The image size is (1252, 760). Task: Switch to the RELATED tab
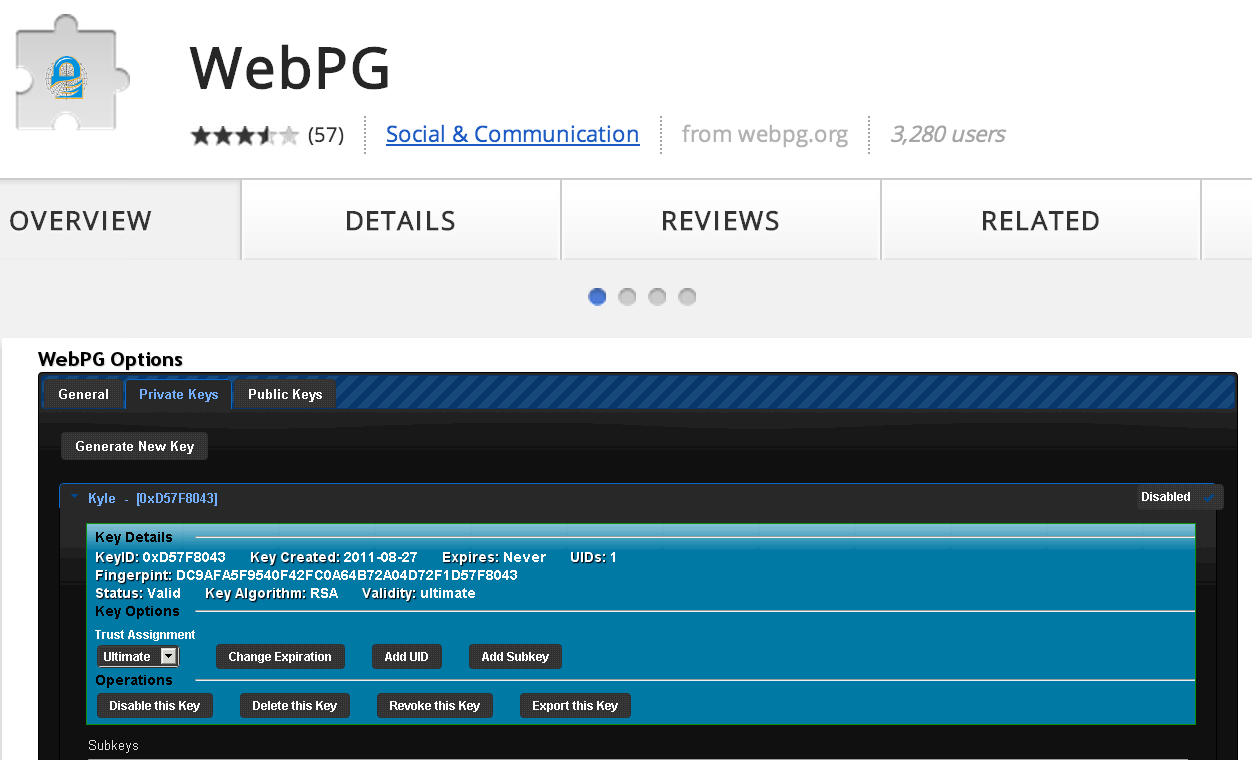pos(1041,221)
